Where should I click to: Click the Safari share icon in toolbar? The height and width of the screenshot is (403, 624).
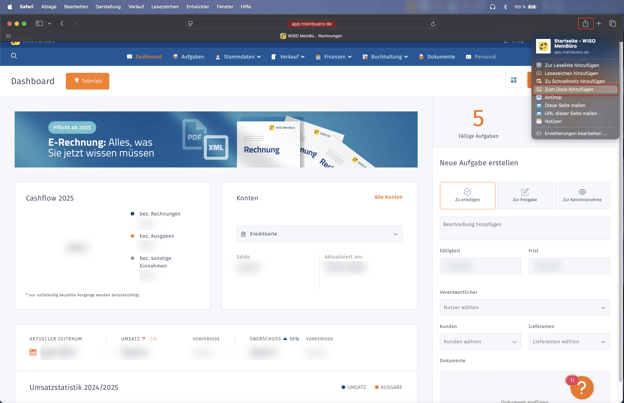[x=585, y=23]
